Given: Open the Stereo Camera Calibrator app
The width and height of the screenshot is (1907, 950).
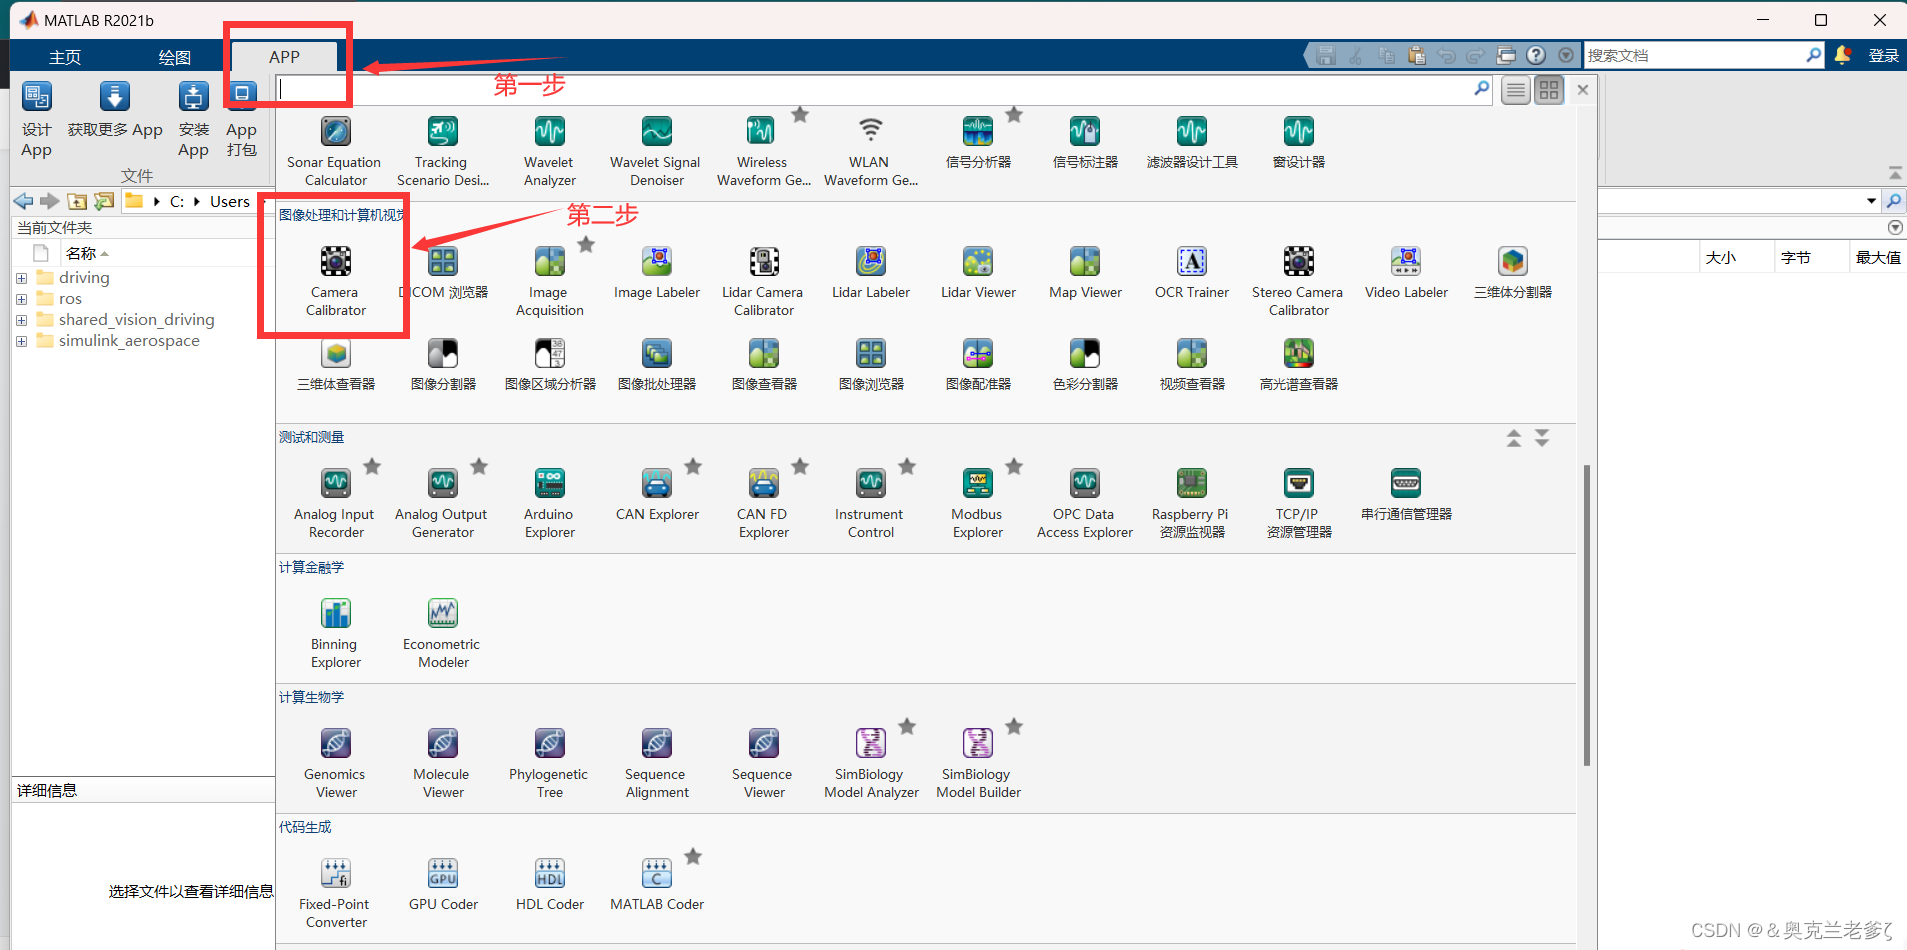Looking at the screenshot, I should coord(1298,281).
